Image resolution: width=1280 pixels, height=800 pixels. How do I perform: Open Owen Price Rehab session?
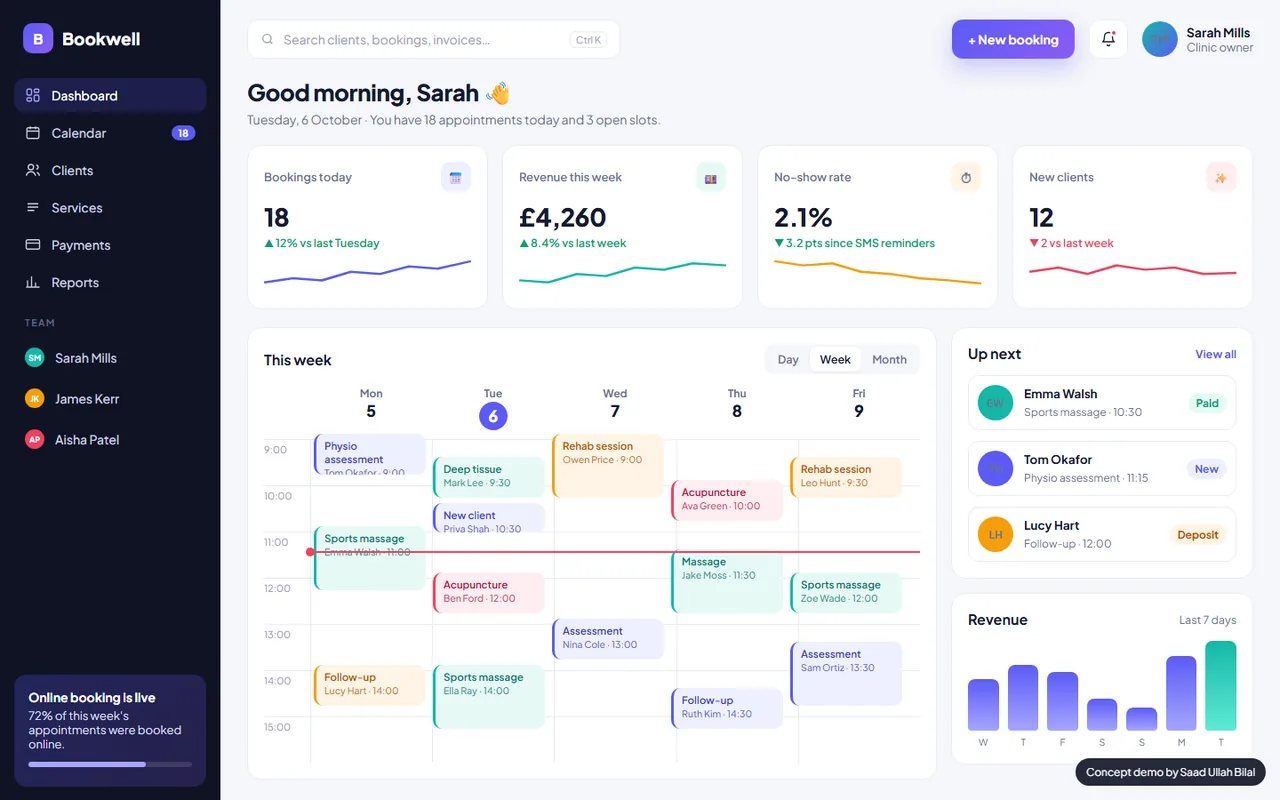[x=608, y=465]
